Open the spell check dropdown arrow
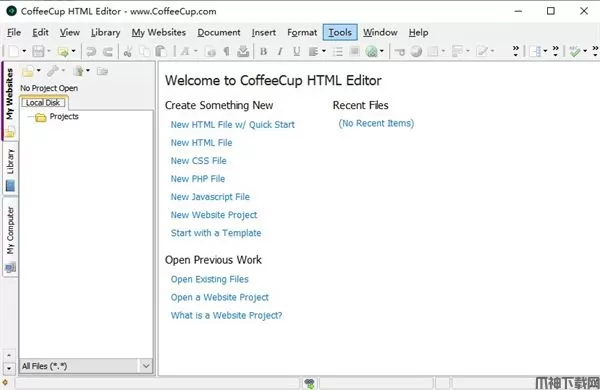 (x=585, y=51)
